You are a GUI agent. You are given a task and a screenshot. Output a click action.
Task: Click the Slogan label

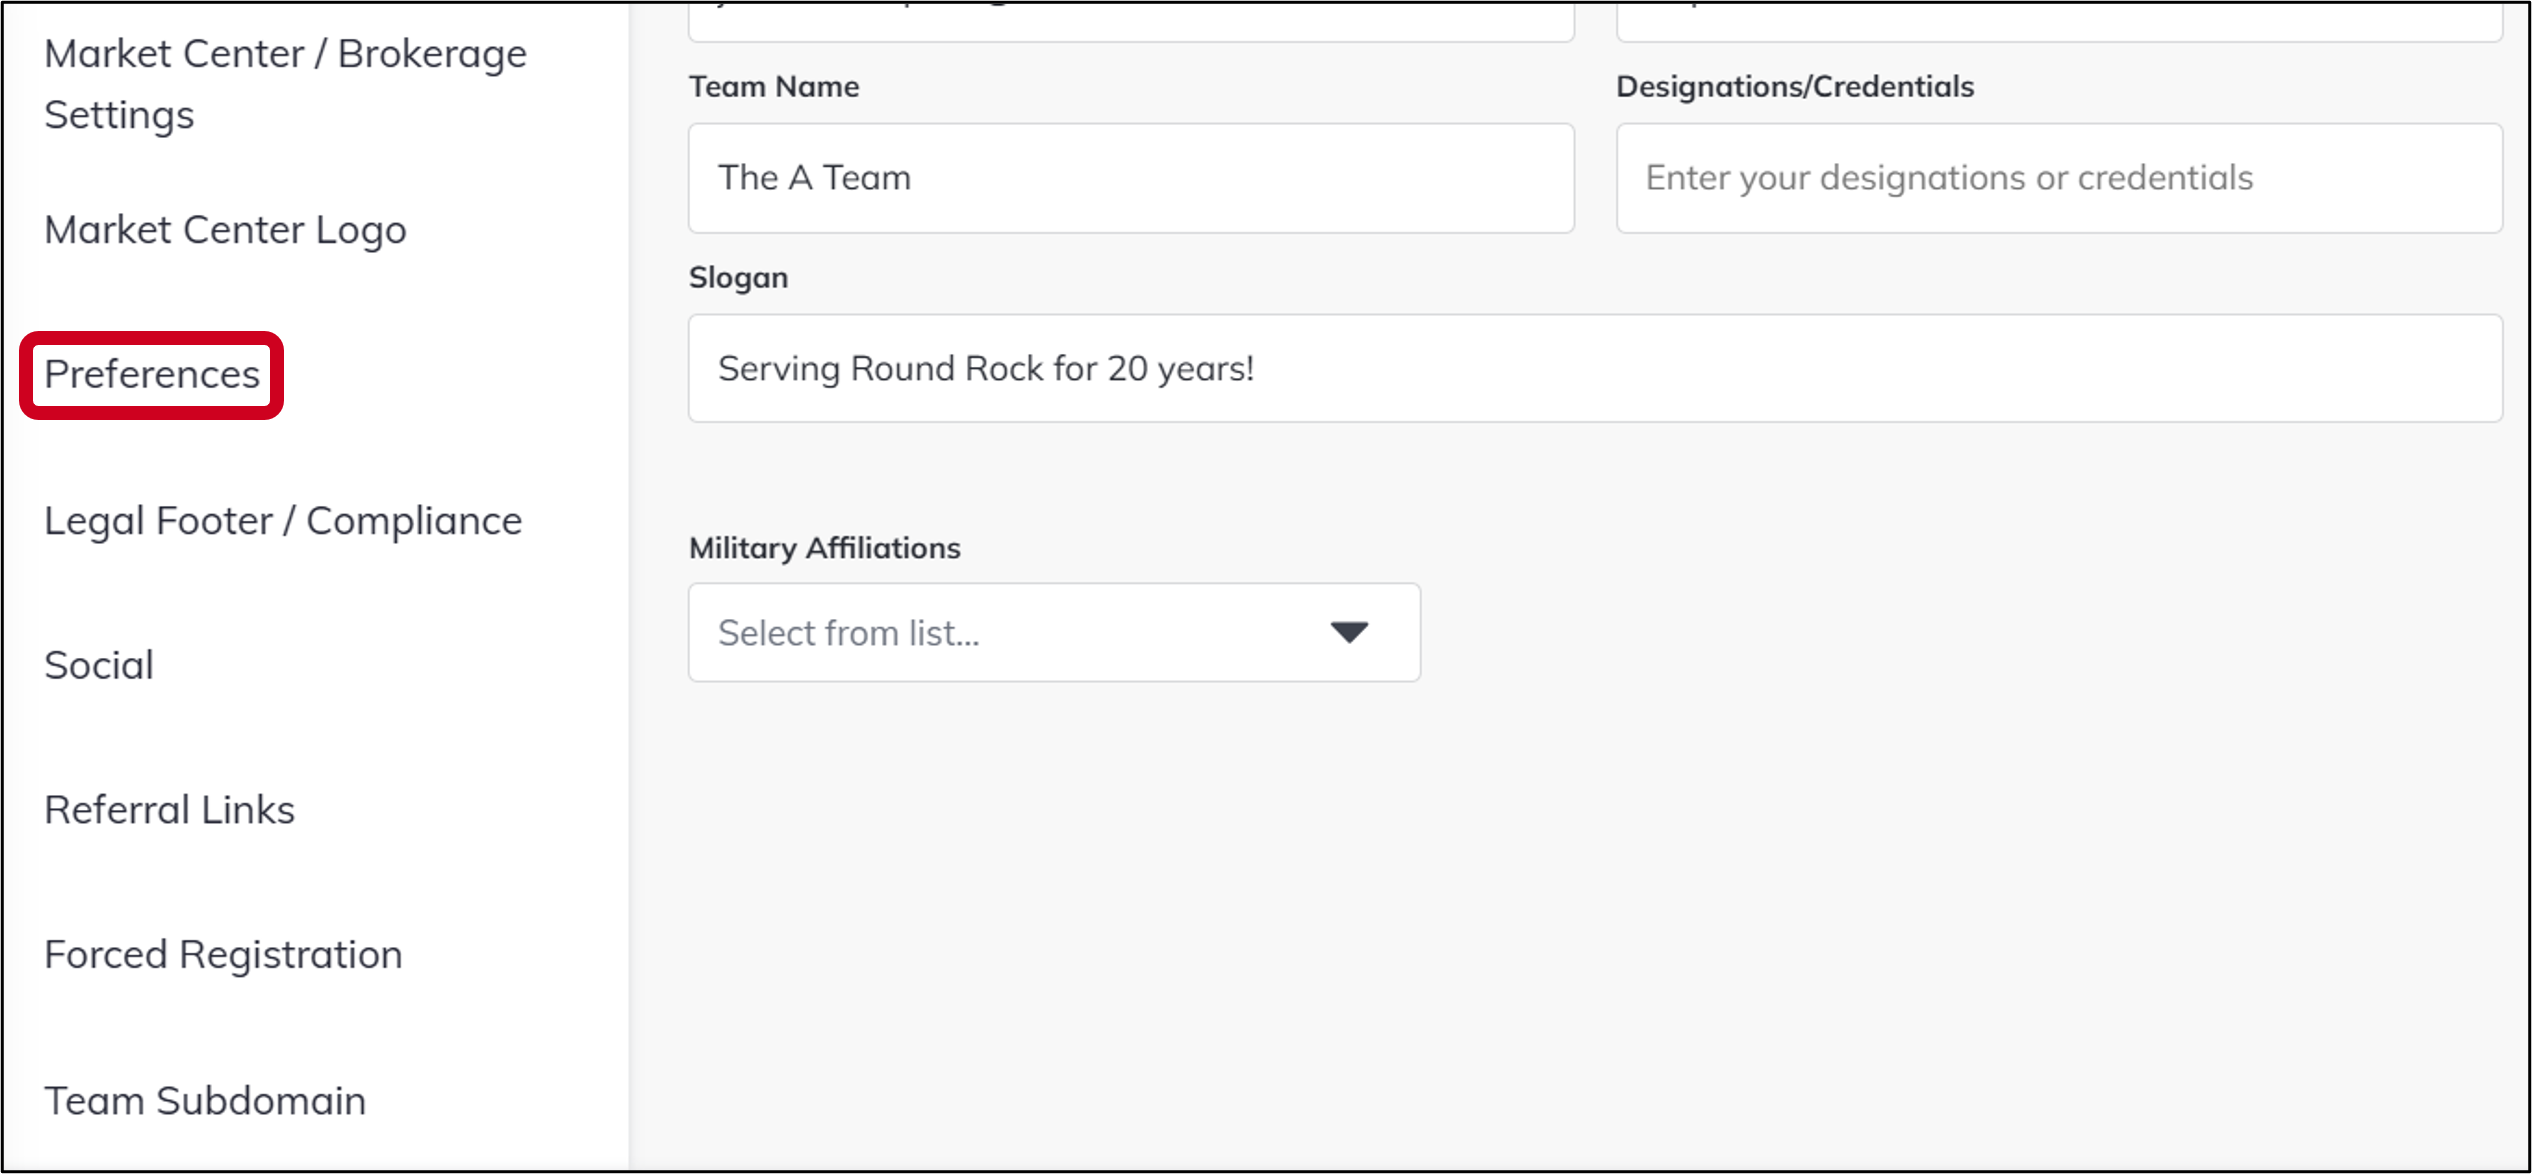tap(738, 278)
